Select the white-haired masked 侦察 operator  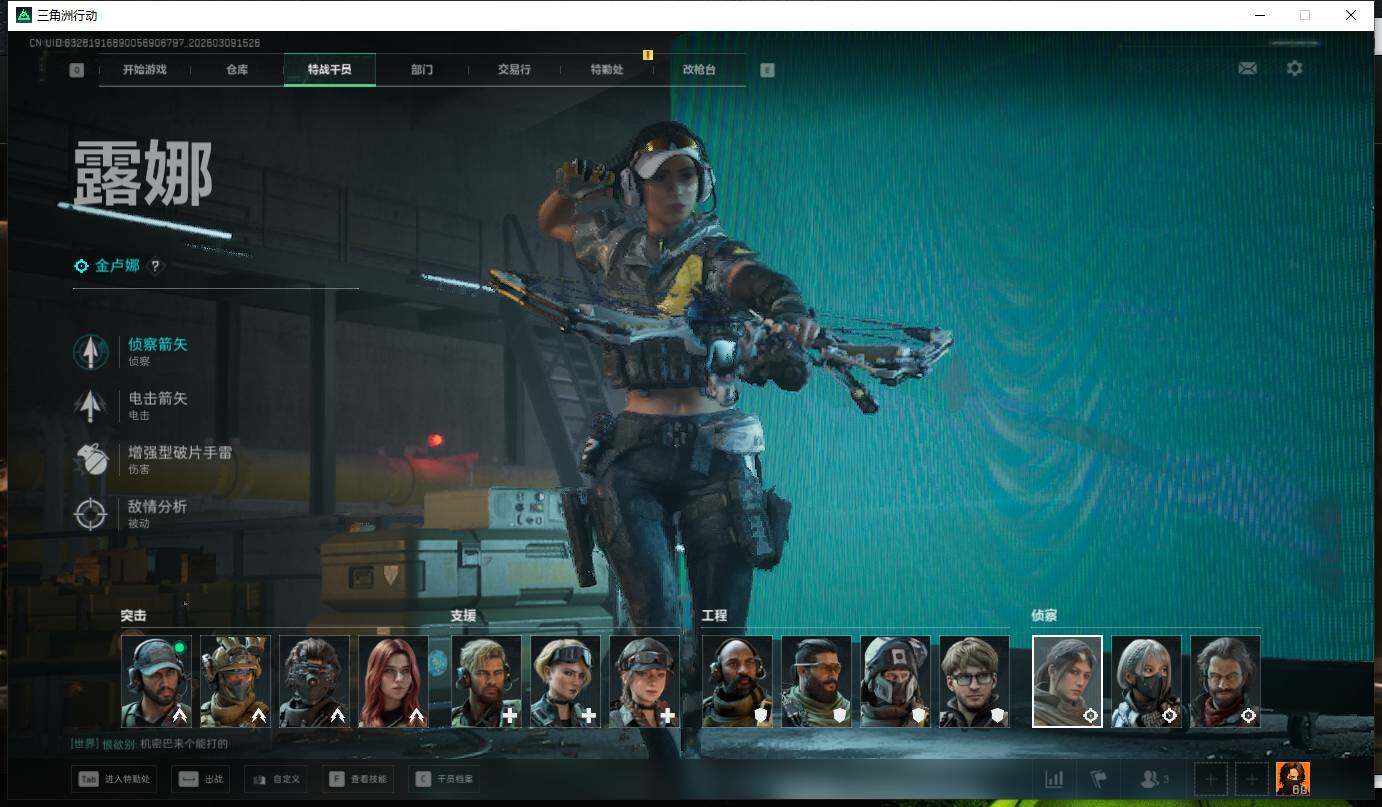1146,681
